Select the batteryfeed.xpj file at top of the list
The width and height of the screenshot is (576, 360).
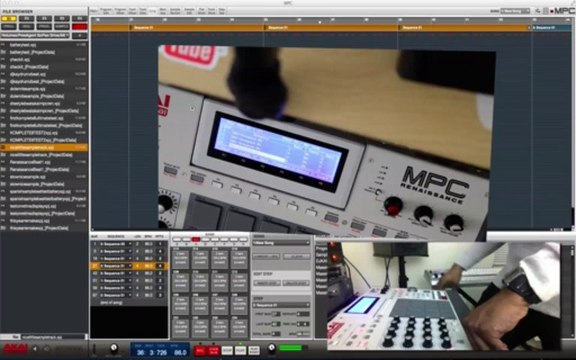[44, 45]
